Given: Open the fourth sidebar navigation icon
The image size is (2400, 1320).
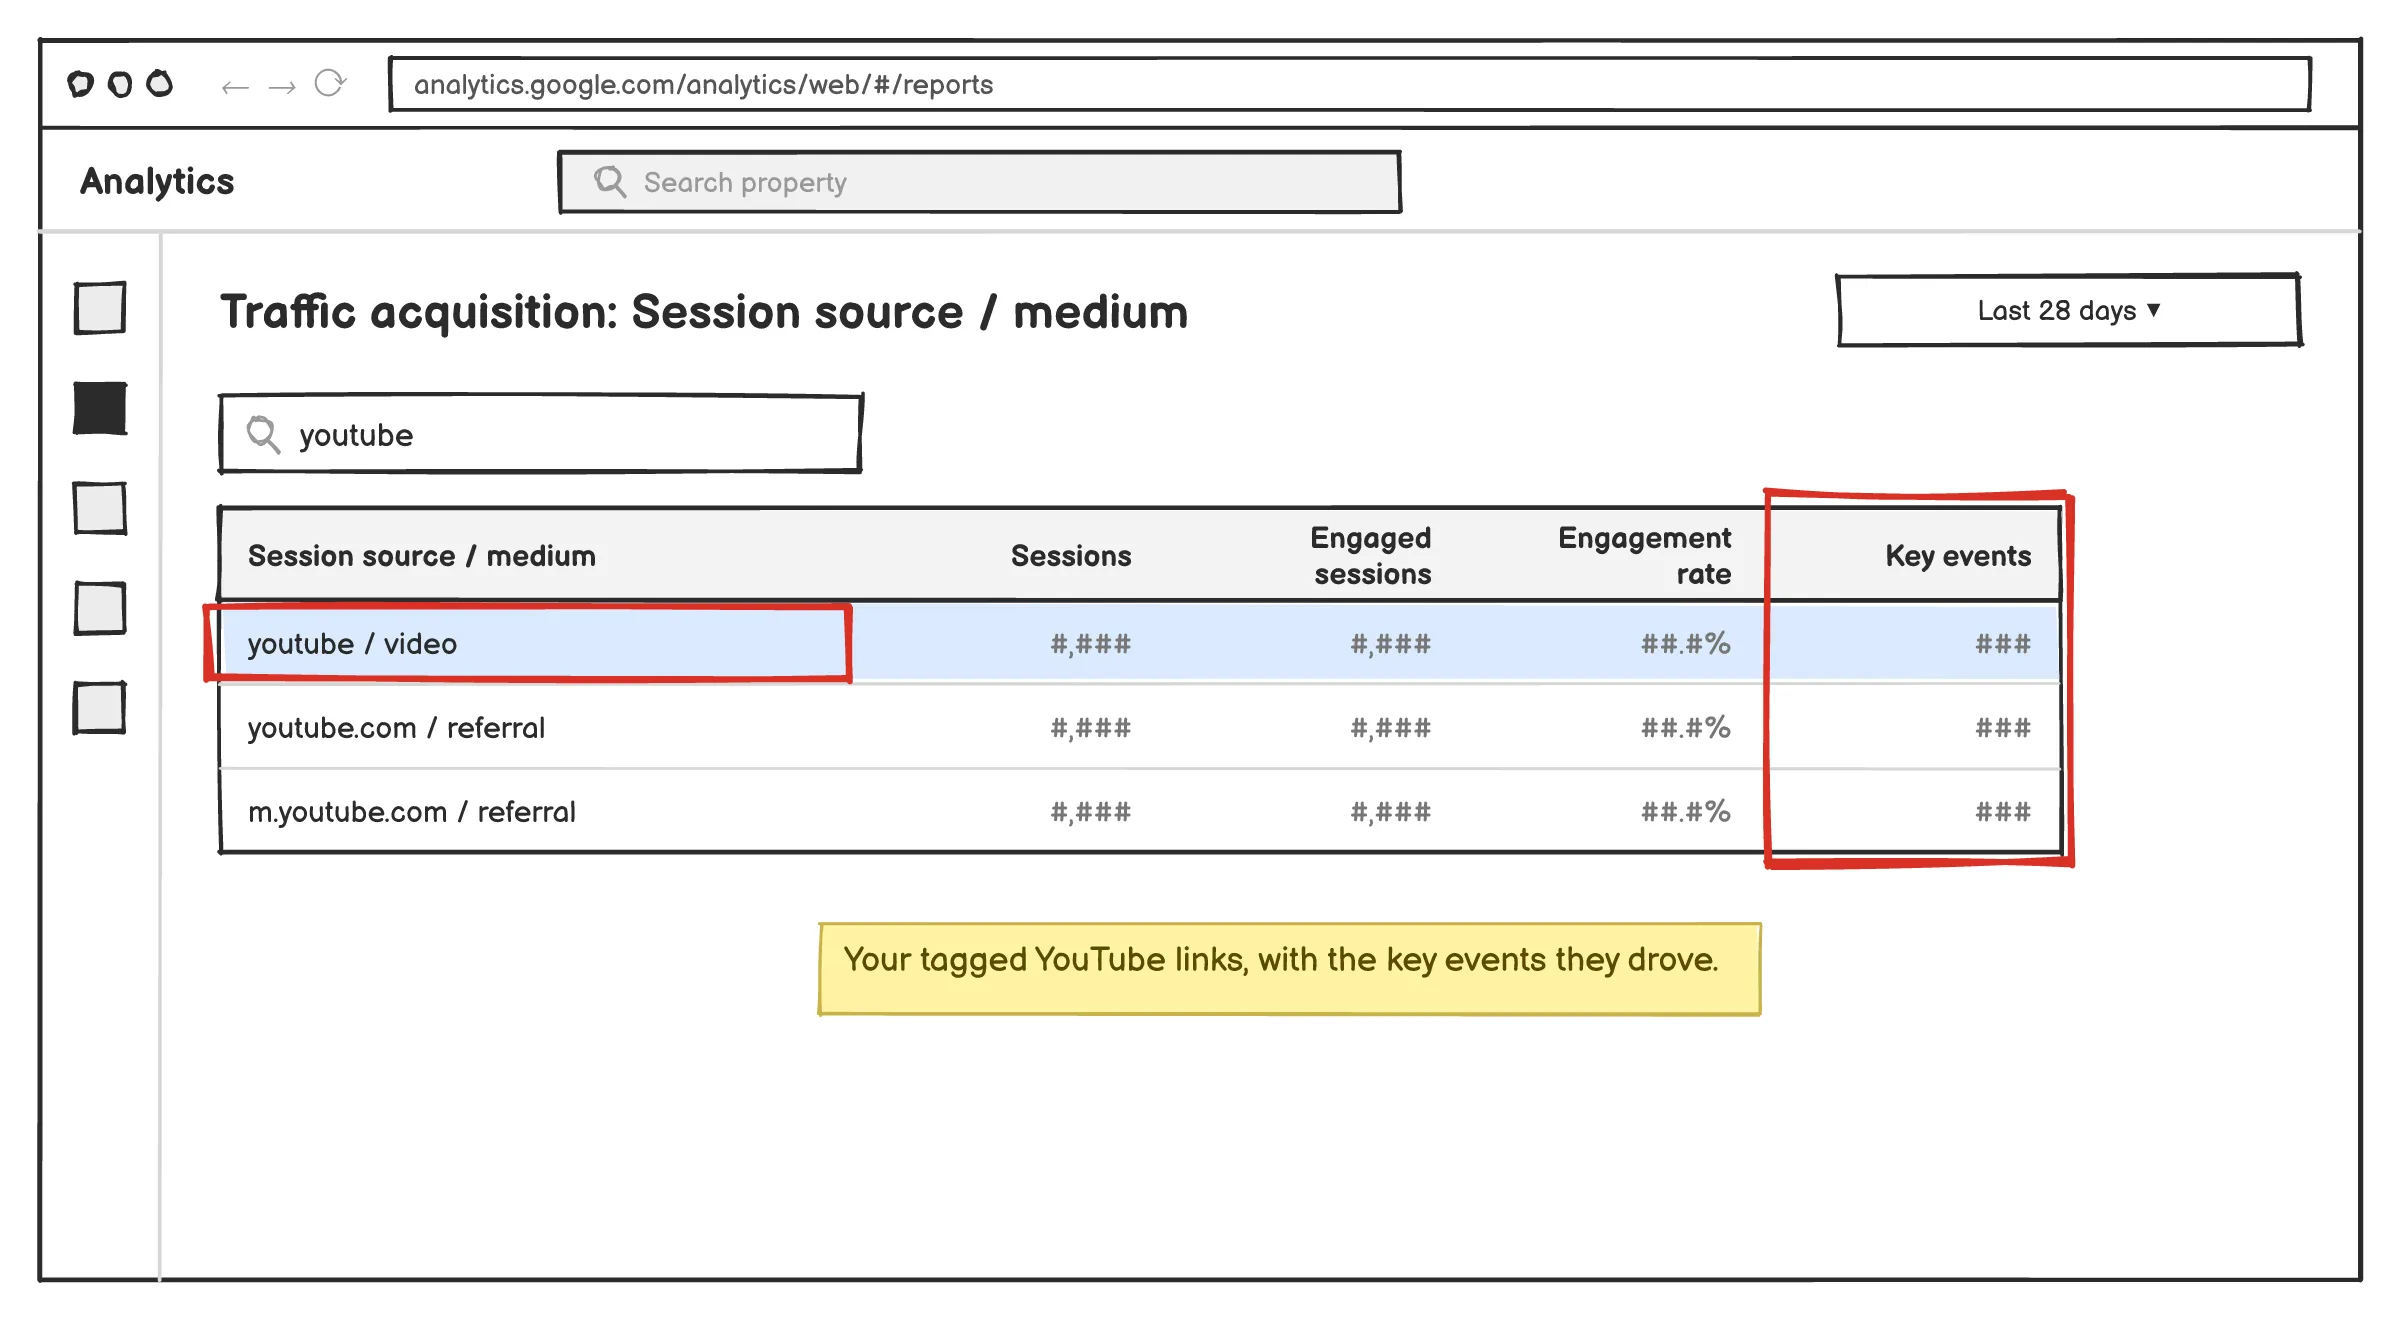Looking at the screenshot, I should 100,608.
